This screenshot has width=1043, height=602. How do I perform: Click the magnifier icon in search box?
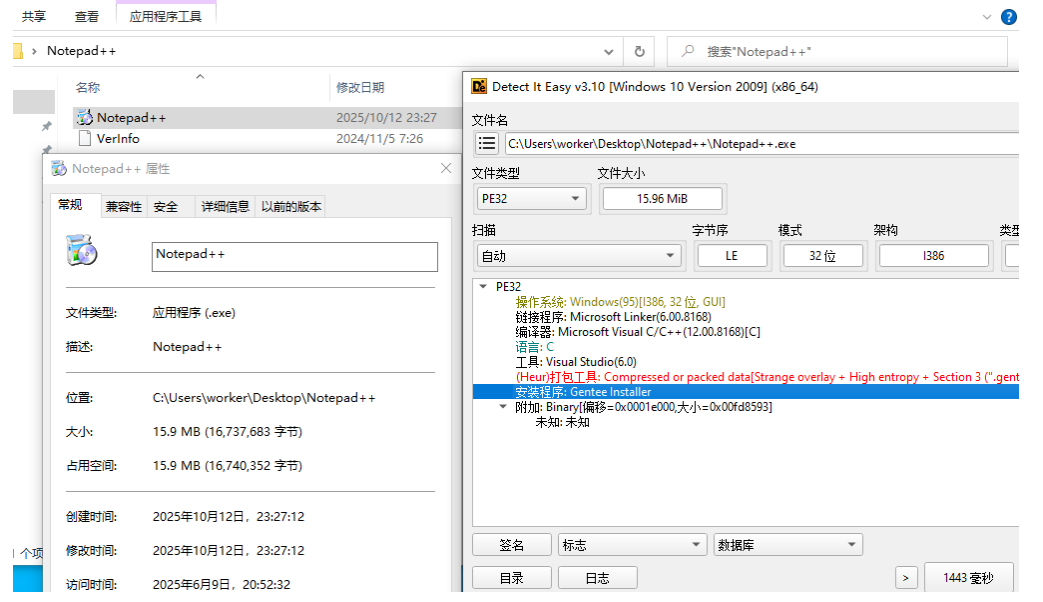(688, 51)
